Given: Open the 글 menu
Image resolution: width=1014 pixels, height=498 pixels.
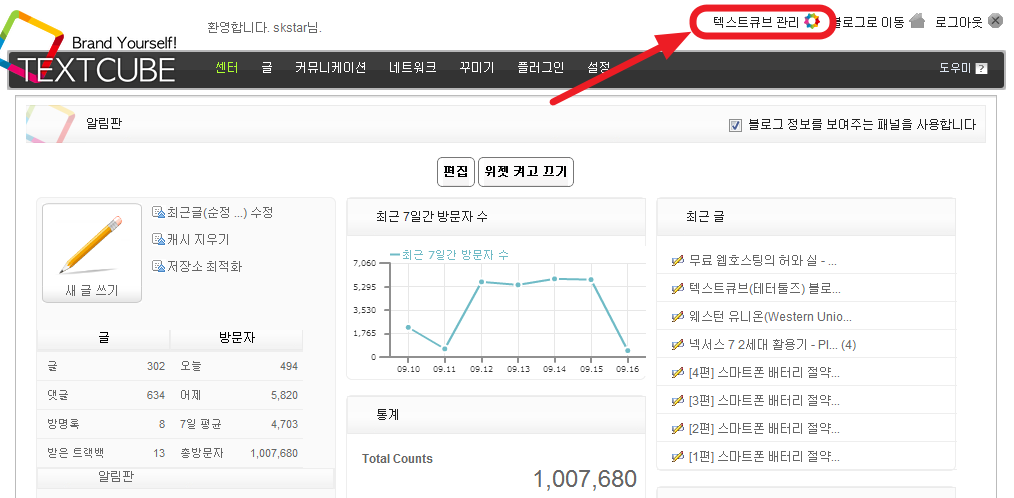Looking at the screenshot, I should (x=267, y=67).
